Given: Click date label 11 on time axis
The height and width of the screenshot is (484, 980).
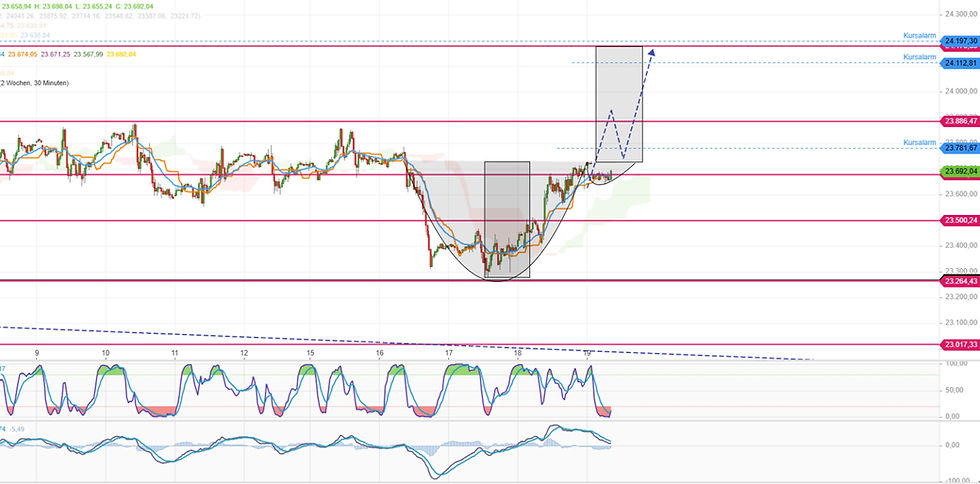Looking at the screenshot, I should tap(174, 353).
